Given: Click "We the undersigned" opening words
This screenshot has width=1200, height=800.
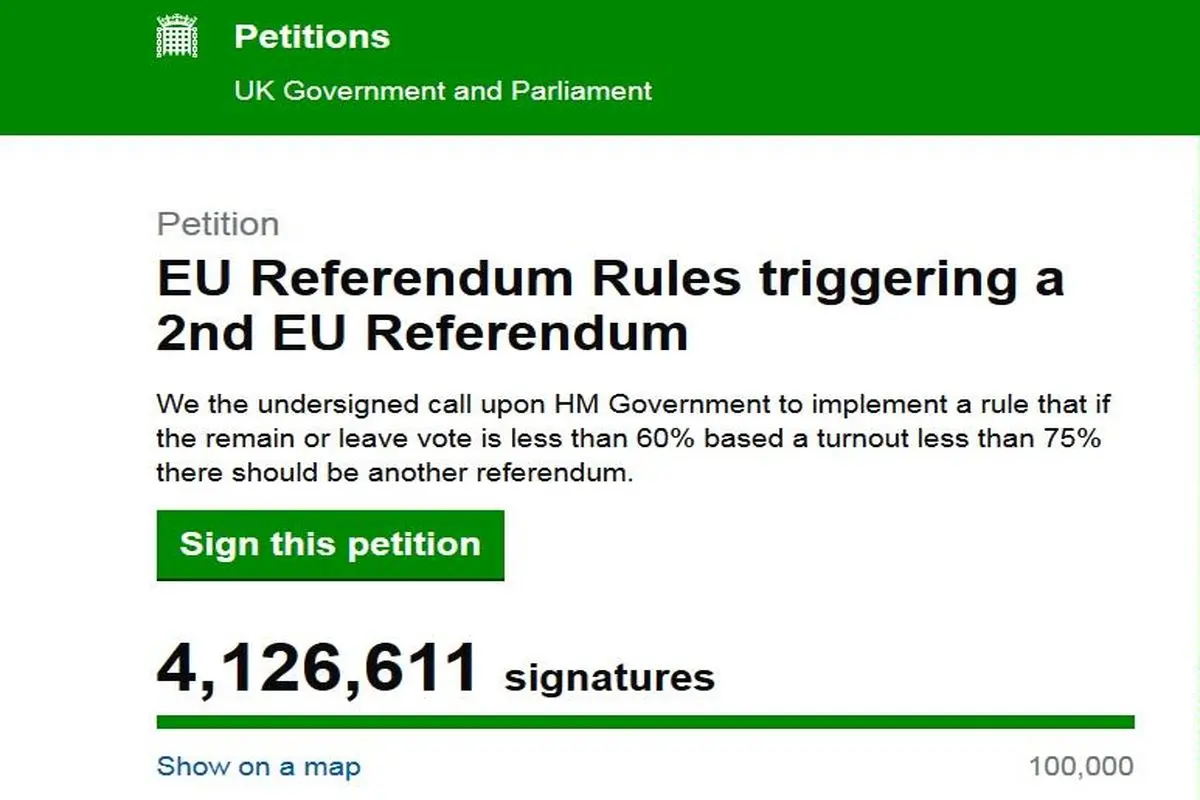Looking at the screenshot, I should point(266,406).
